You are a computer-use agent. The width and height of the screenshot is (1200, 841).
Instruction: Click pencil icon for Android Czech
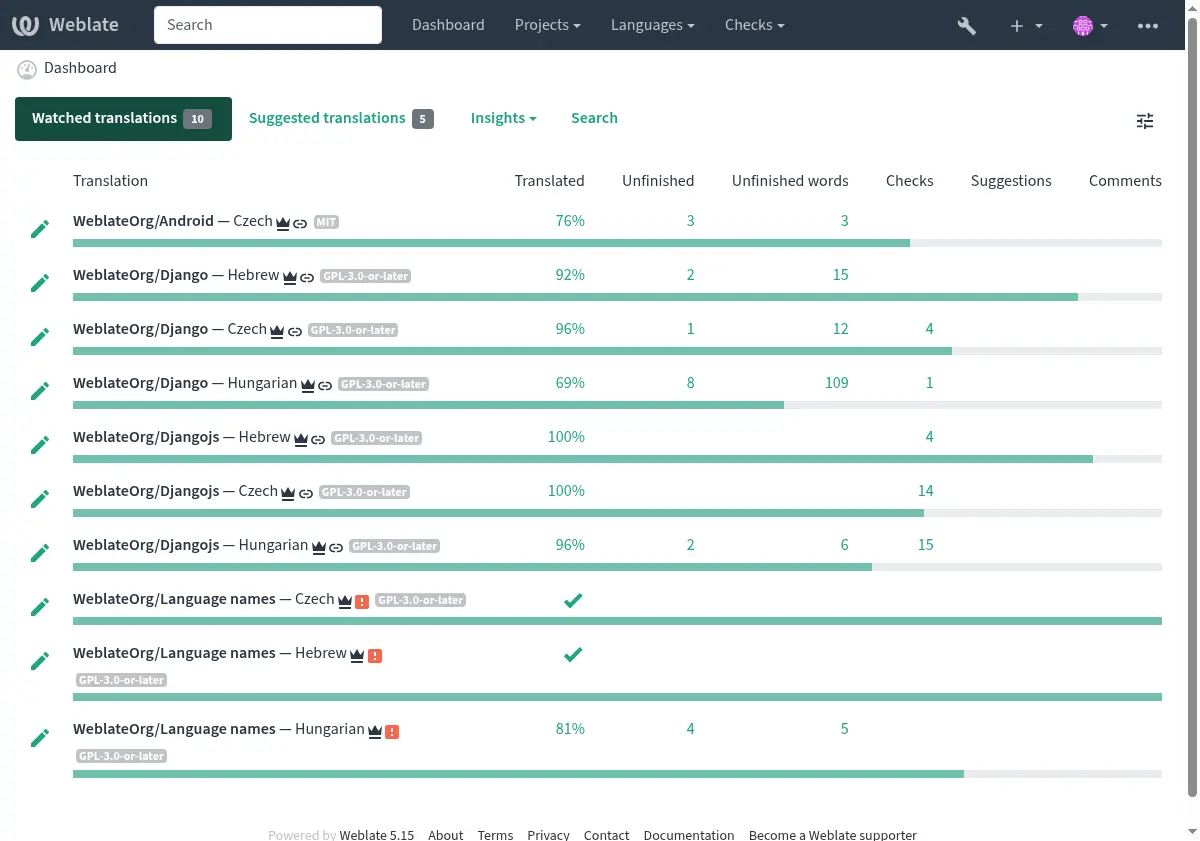40,229
